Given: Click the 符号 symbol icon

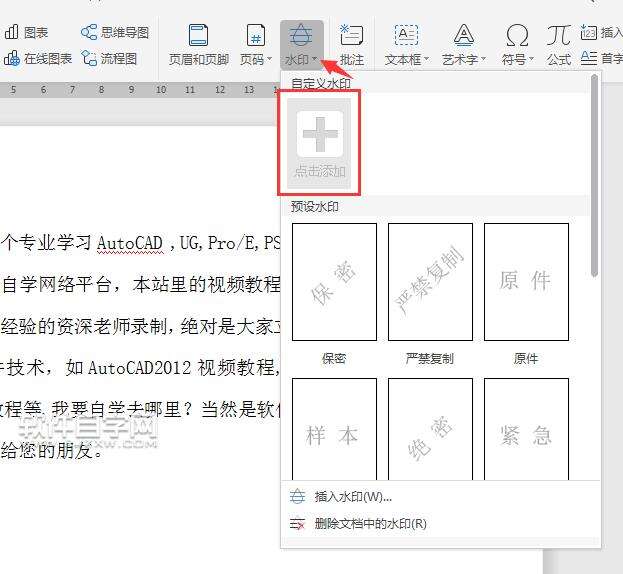Looking at the screenshot, I should tap(517, 35).
